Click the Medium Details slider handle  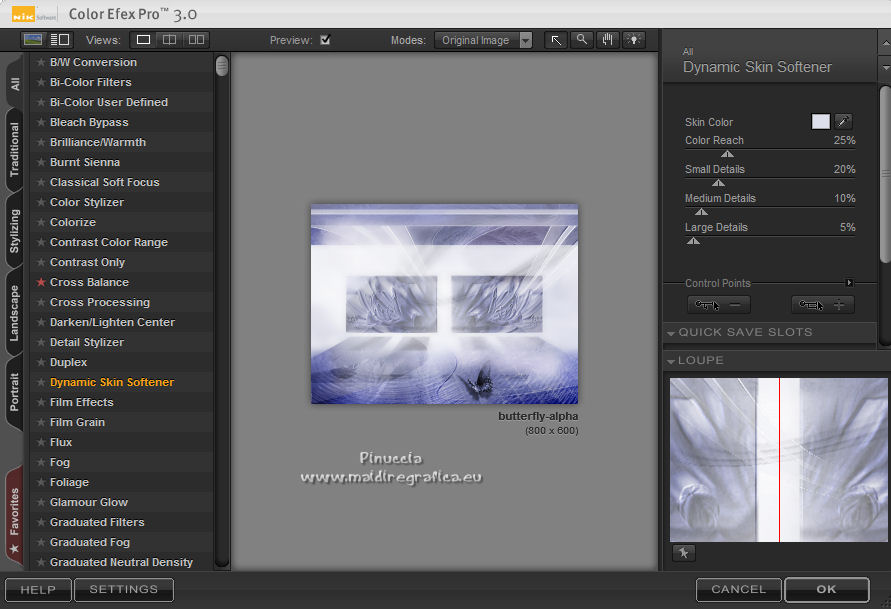click(x=702, y=212)
